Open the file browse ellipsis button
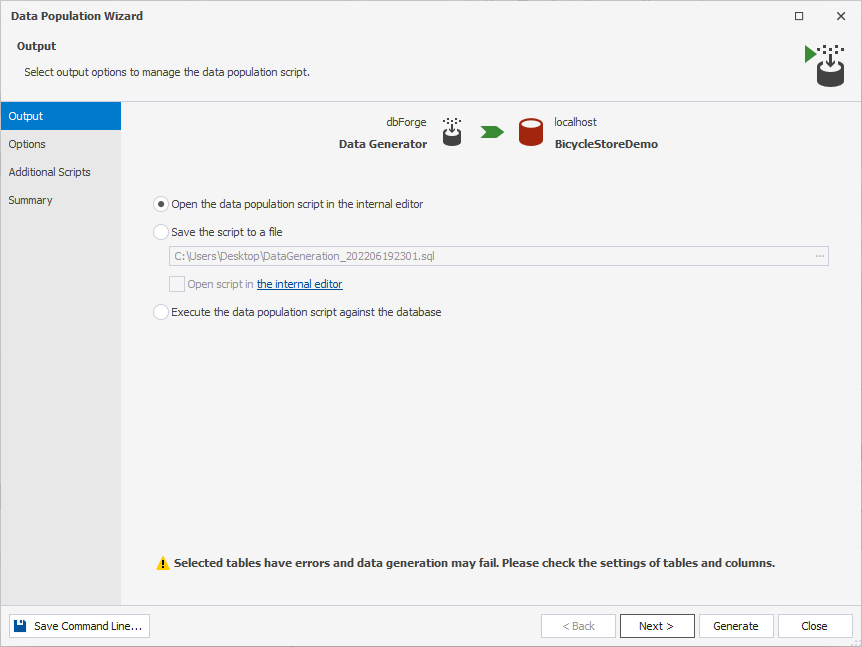 click(x=820, y=256)
